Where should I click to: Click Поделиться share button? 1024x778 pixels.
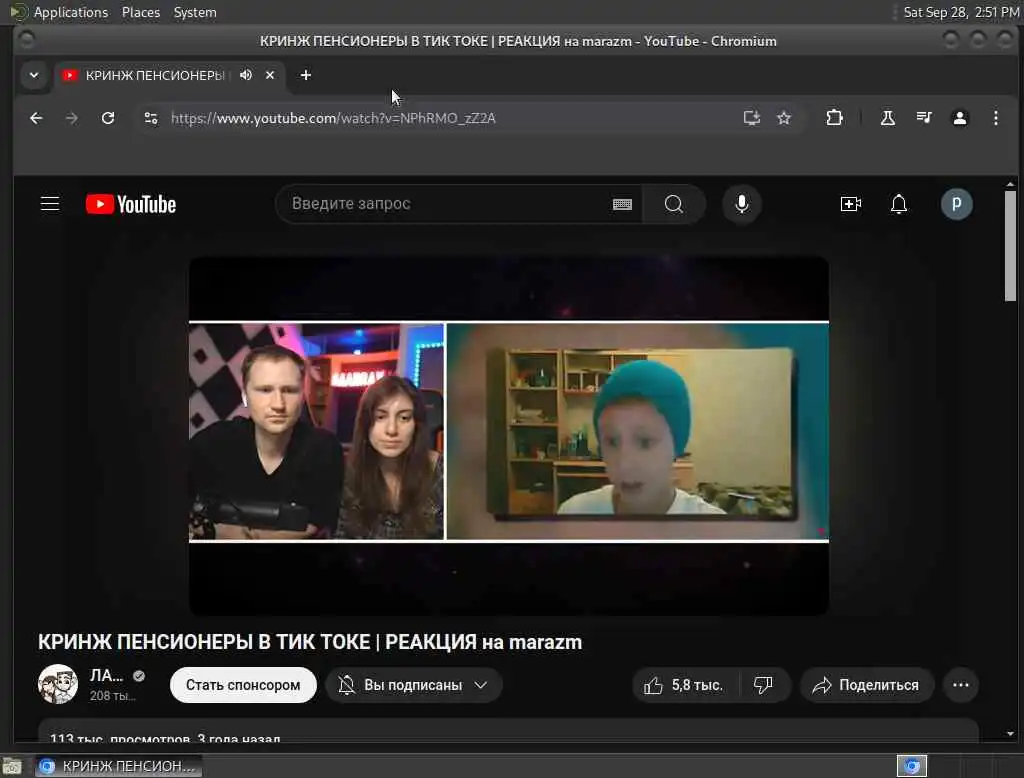click(x=867, y=685)
